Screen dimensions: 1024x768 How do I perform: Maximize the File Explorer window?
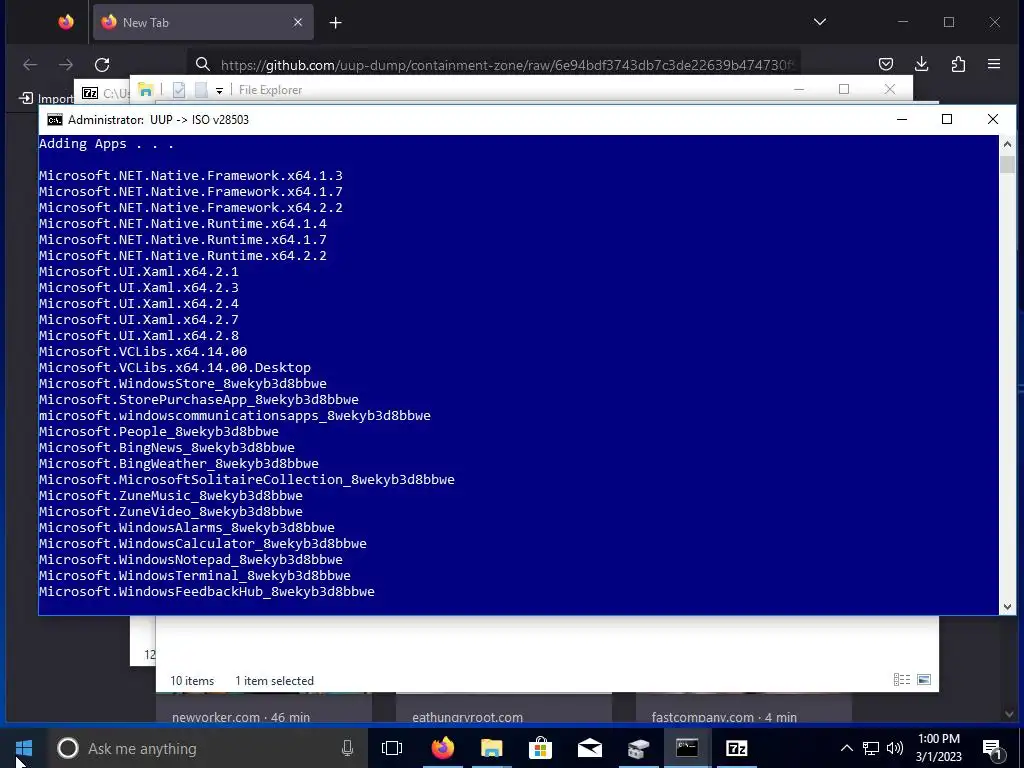(x=844, y=89)
